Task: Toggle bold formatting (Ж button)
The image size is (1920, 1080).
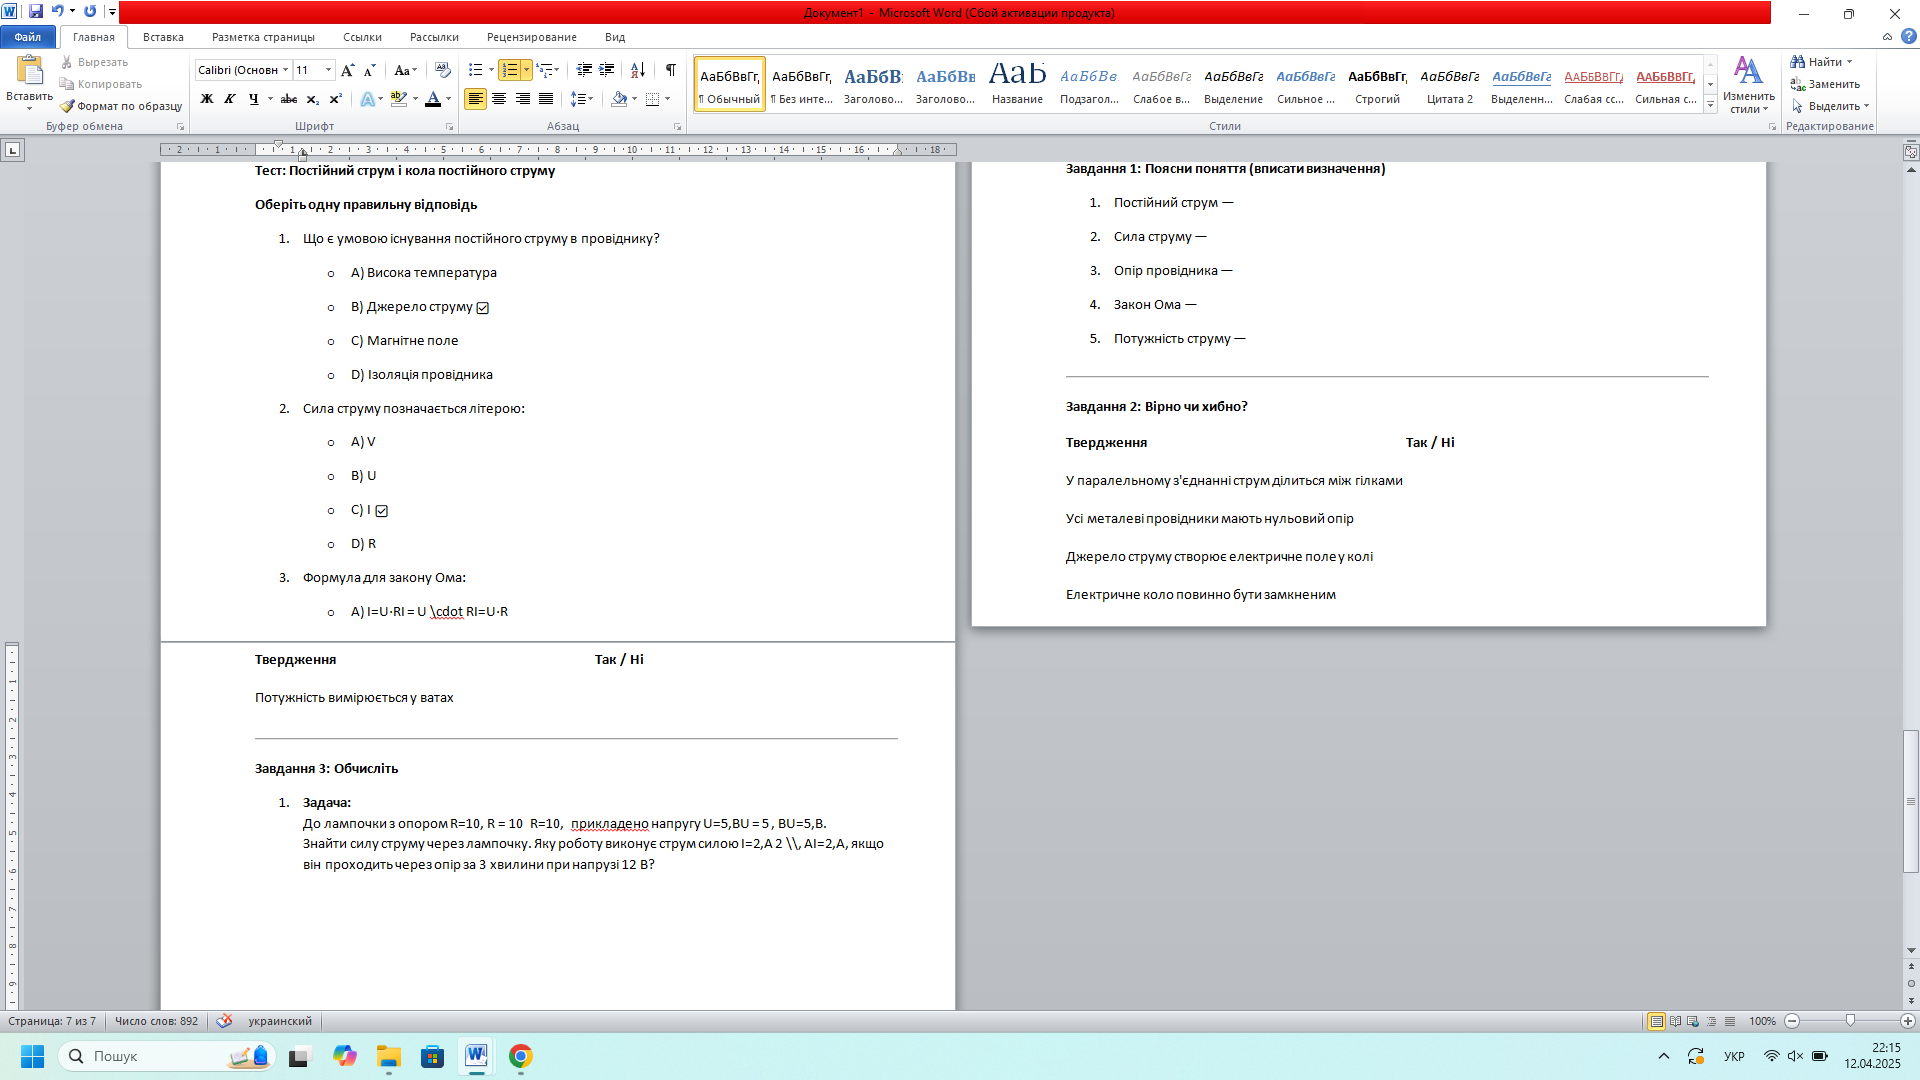Action: [x=207, y=99]
